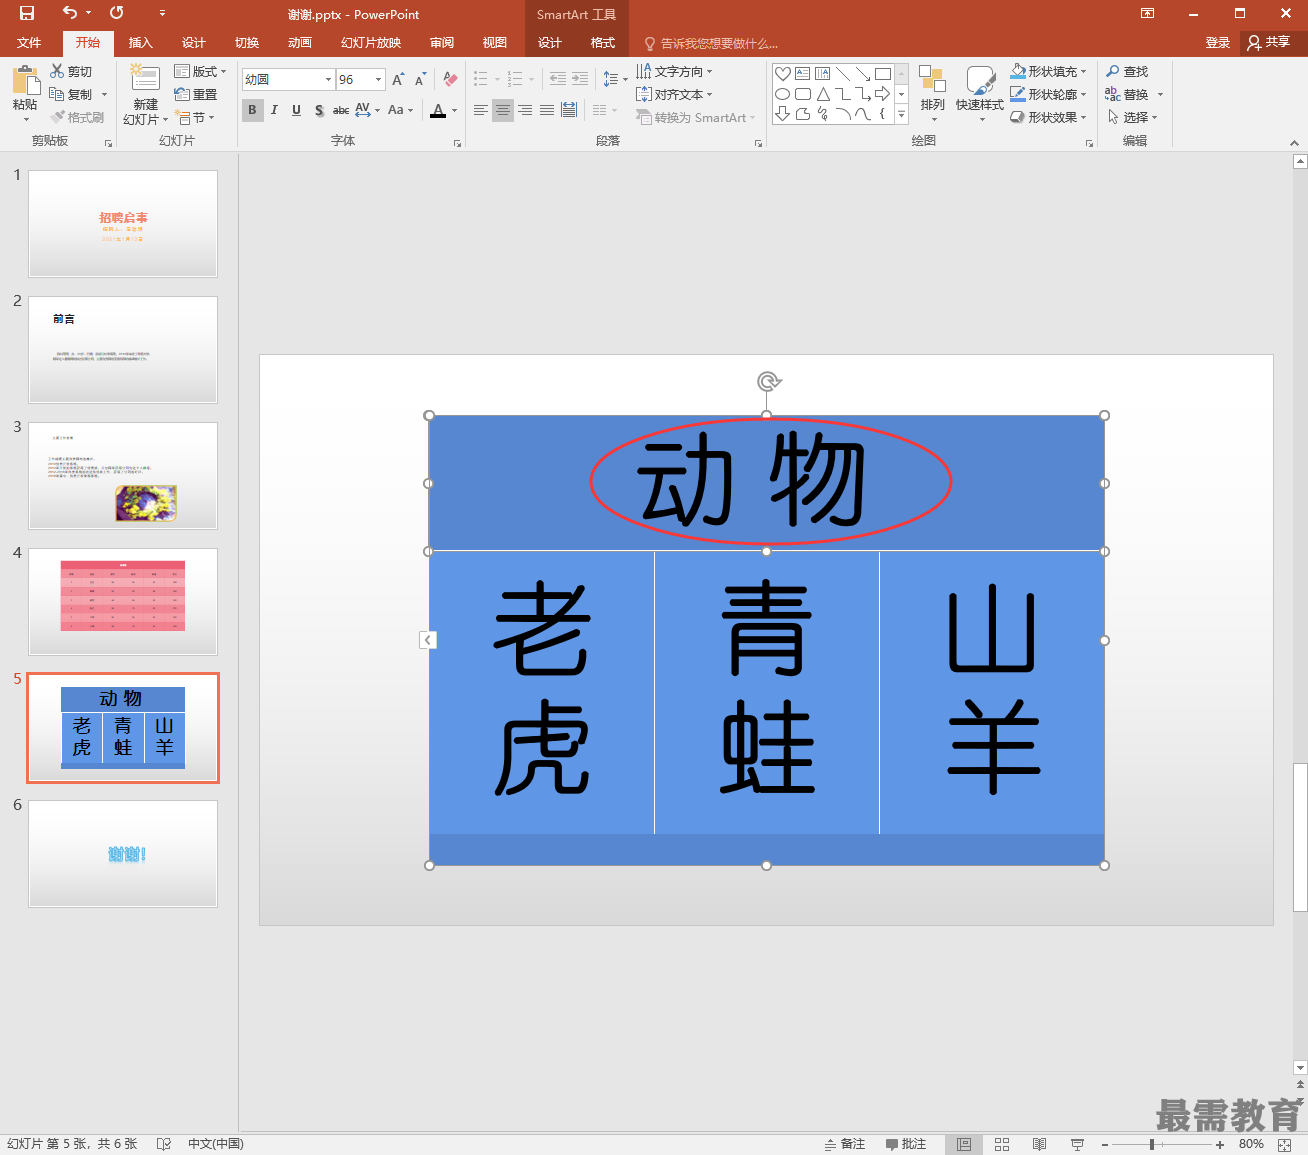This screenshot has height=1155, width=1308.
Task: Select the triangle shape in shapes gallery
Action: tap(823, 94)
